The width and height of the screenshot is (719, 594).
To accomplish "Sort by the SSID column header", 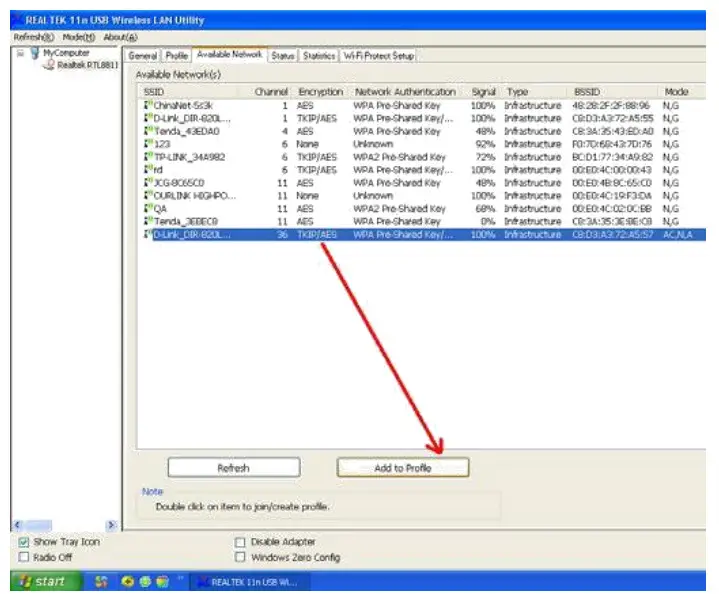I will click(x=188, y=92).
